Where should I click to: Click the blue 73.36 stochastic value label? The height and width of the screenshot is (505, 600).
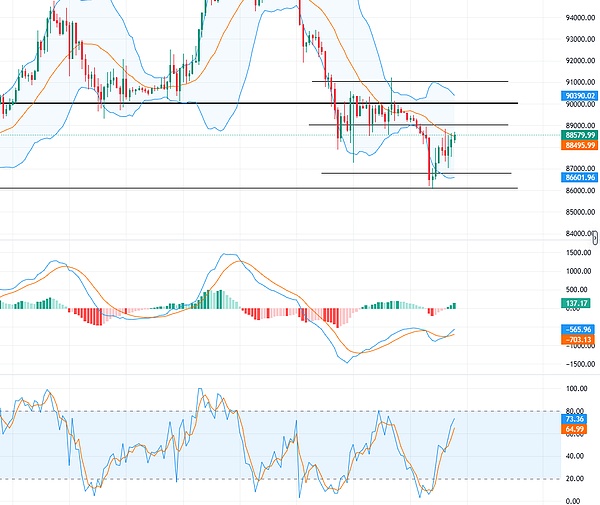pyautogui.click(x=576, y=419)
